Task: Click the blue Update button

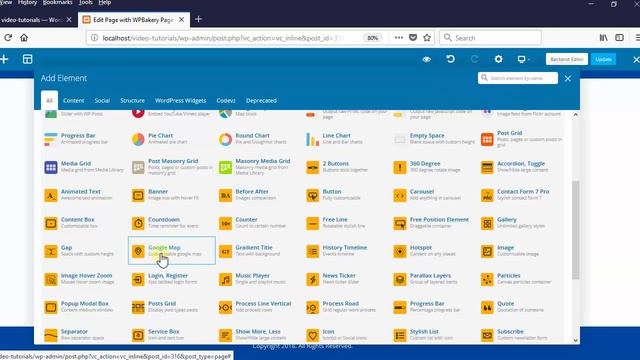Action: pos(603,59)
